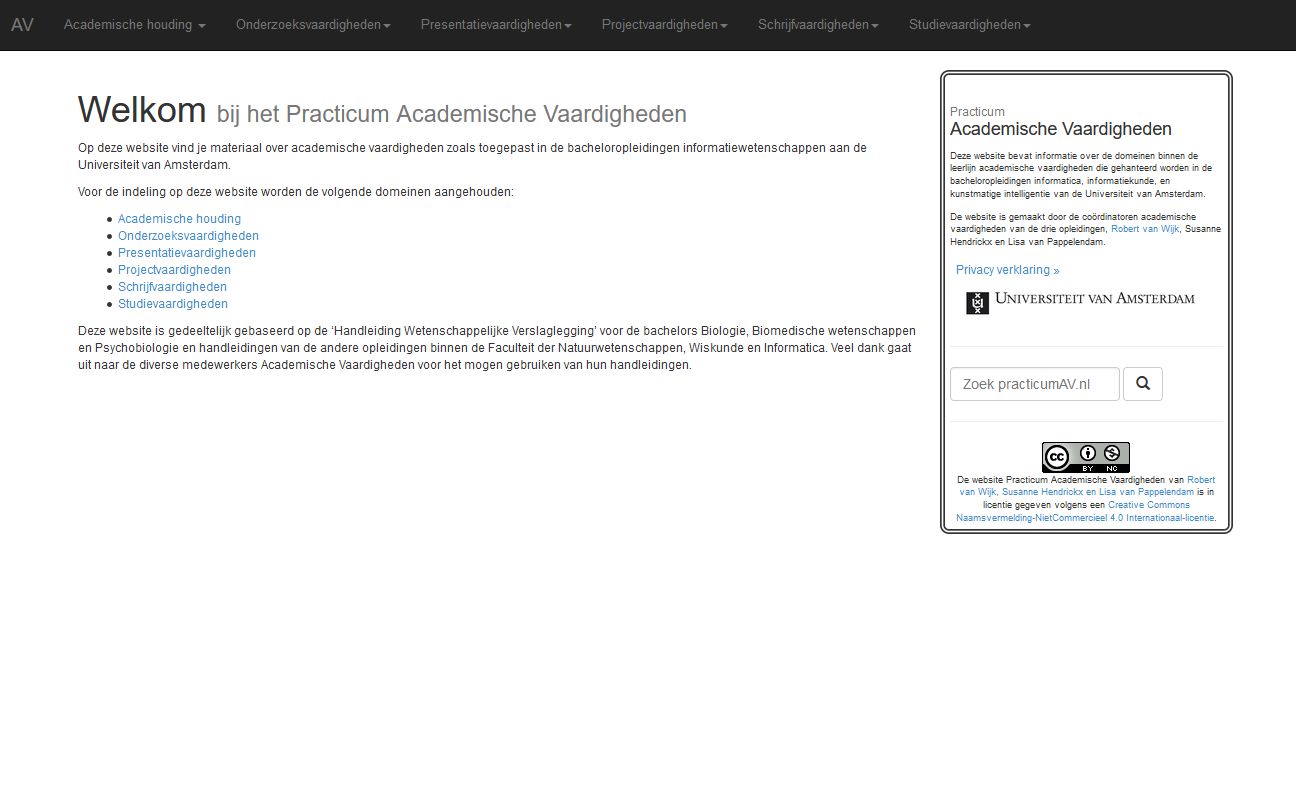Open the Privacy verklaring link
The height and width of the screenshot is (792, 1296).
[x=1007, y=270]
